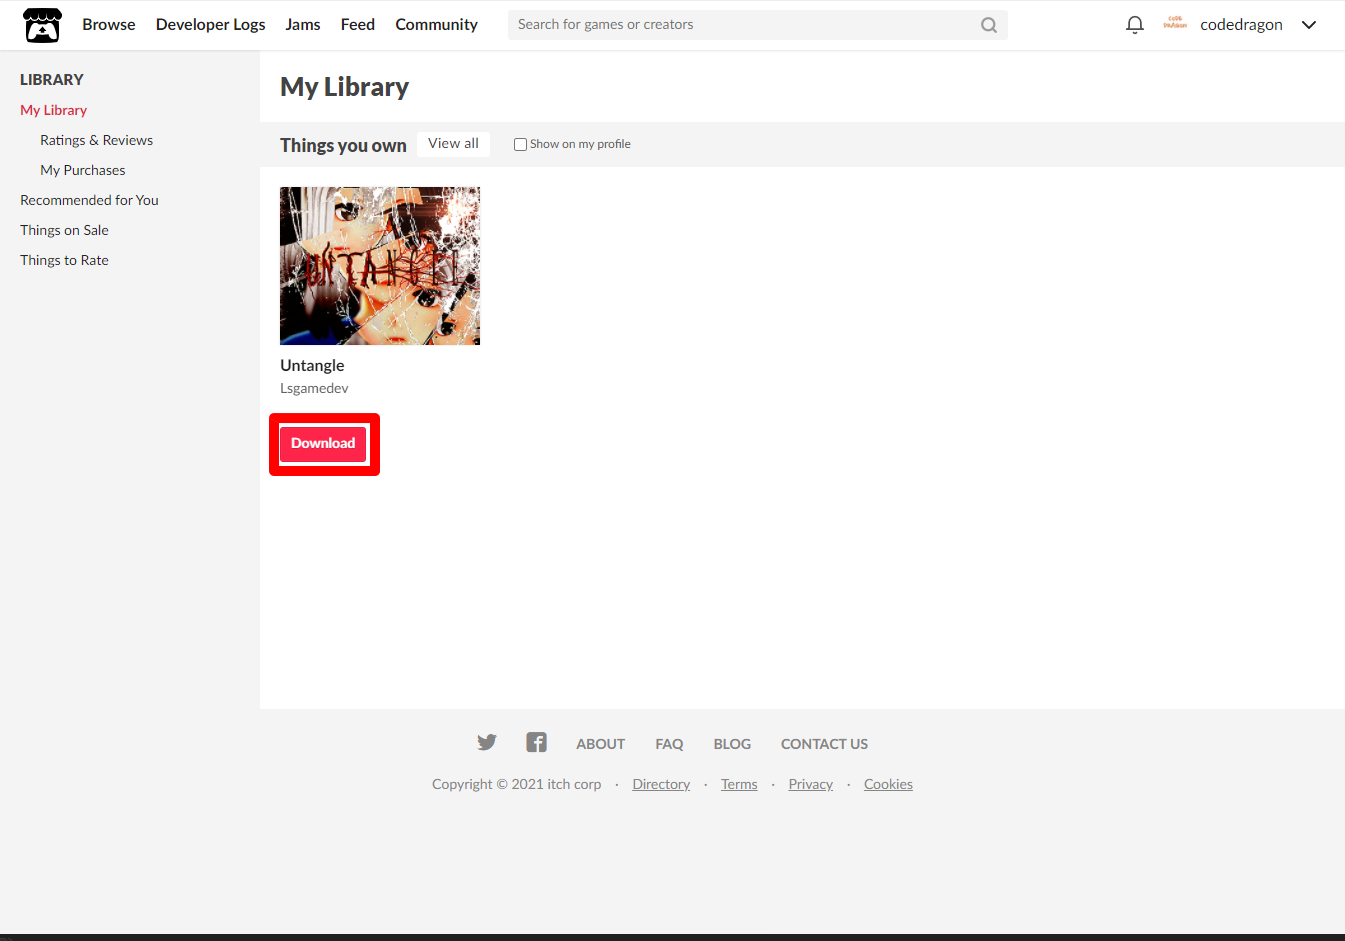This screenshot has width=1345, height=941.
Task: Download the Untangle game
Action: pos(323,443)
